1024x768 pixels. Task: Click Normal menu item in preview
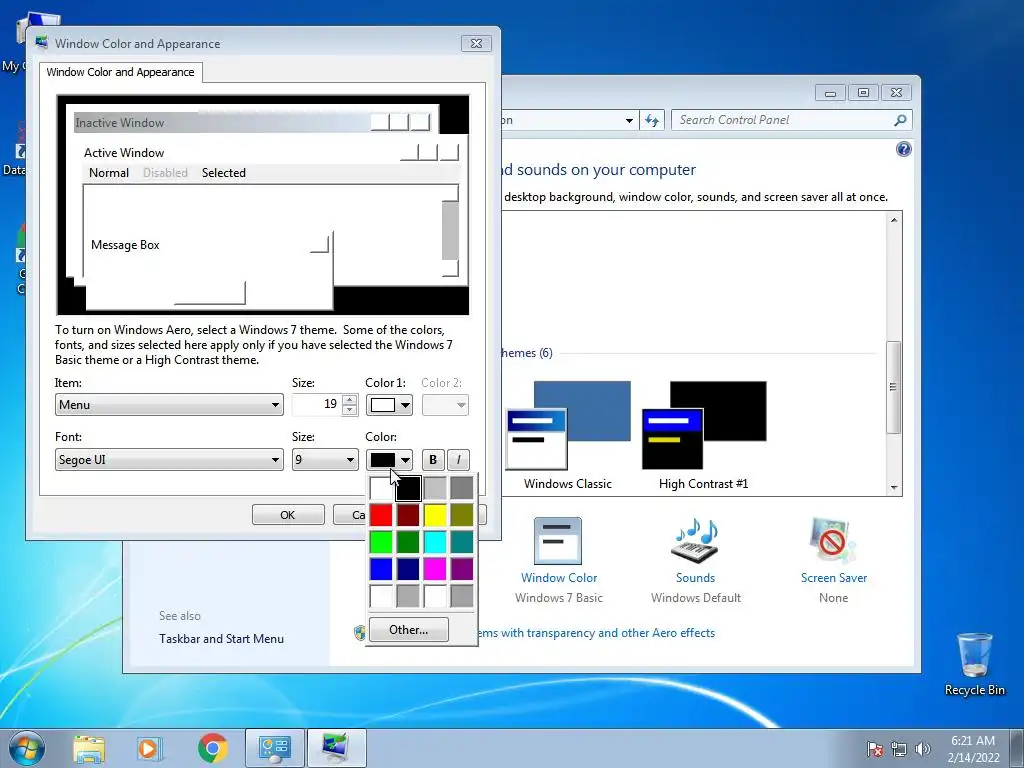point(108,173)
